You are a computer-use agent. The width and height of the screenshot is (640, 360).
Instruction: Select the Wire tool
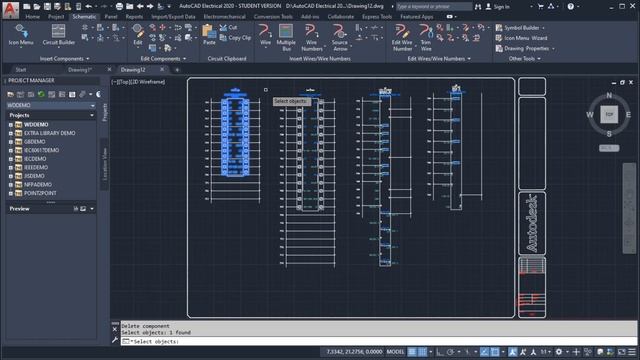click(265, 35)
